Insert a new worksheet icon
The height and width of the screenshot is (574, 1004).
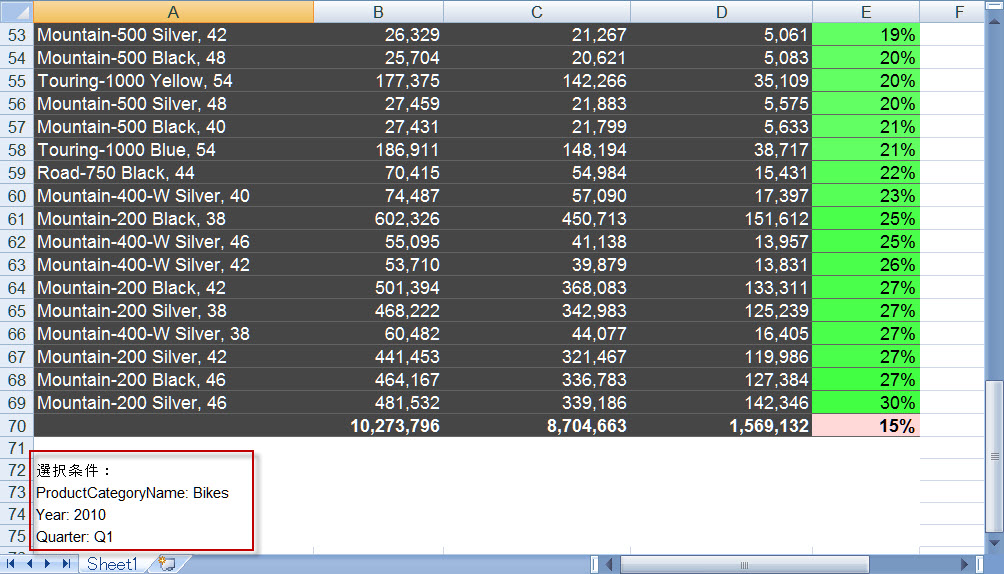tap(166, 564)
